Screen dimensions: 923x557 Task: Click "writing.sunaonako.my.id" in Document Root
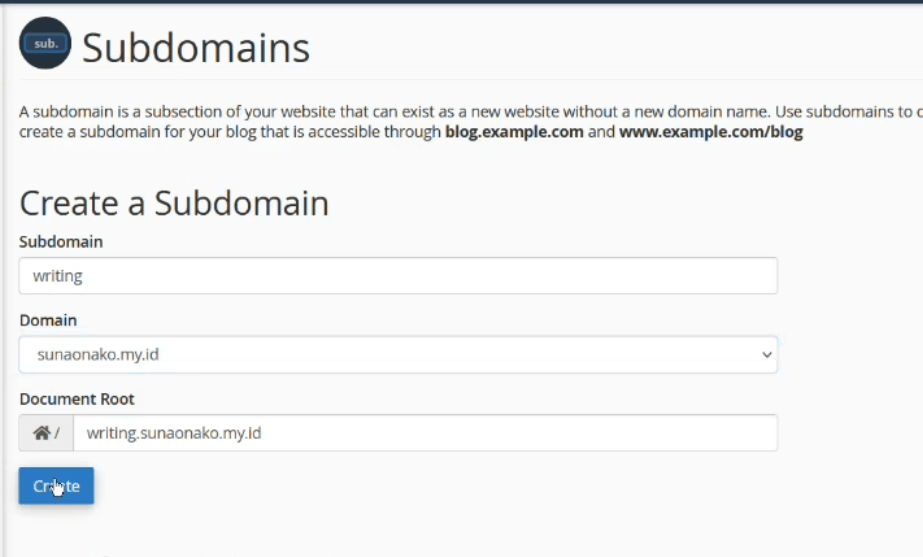(175, 433)
